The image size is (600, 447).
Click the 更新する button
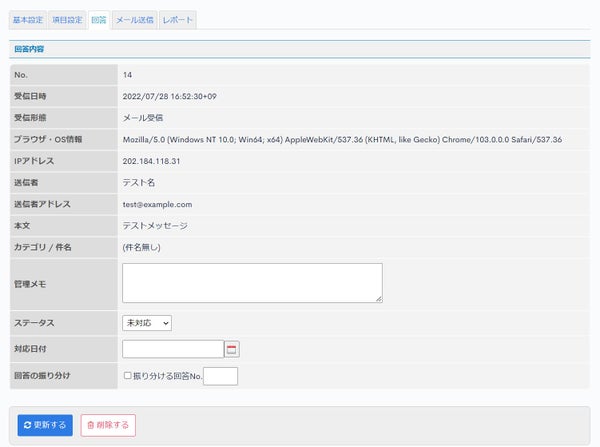point(45,425)
